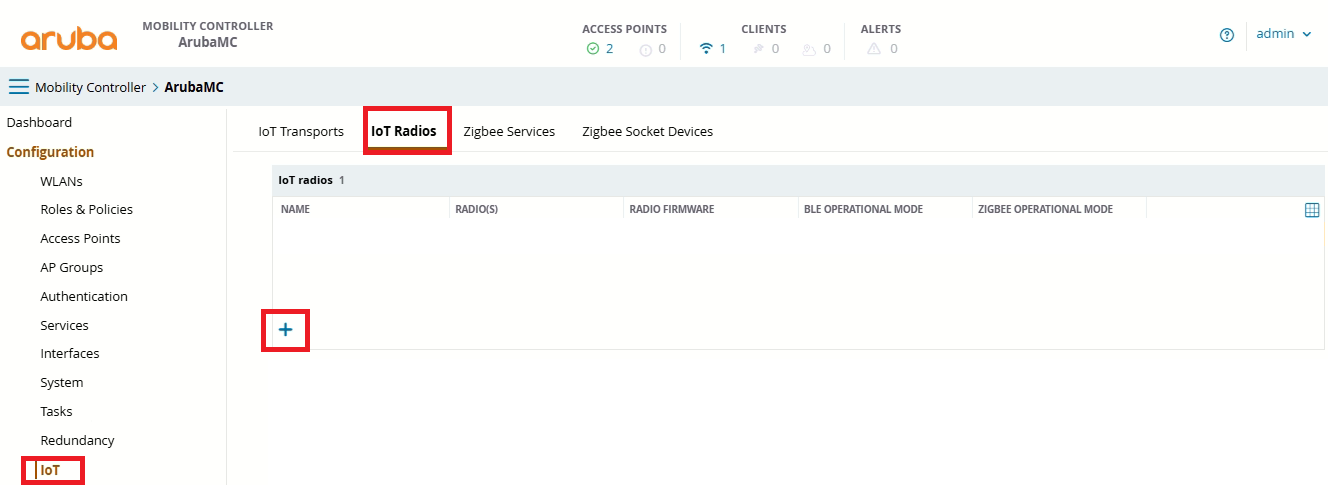
Task: Open Authentication settings
Action: point(84,296)
